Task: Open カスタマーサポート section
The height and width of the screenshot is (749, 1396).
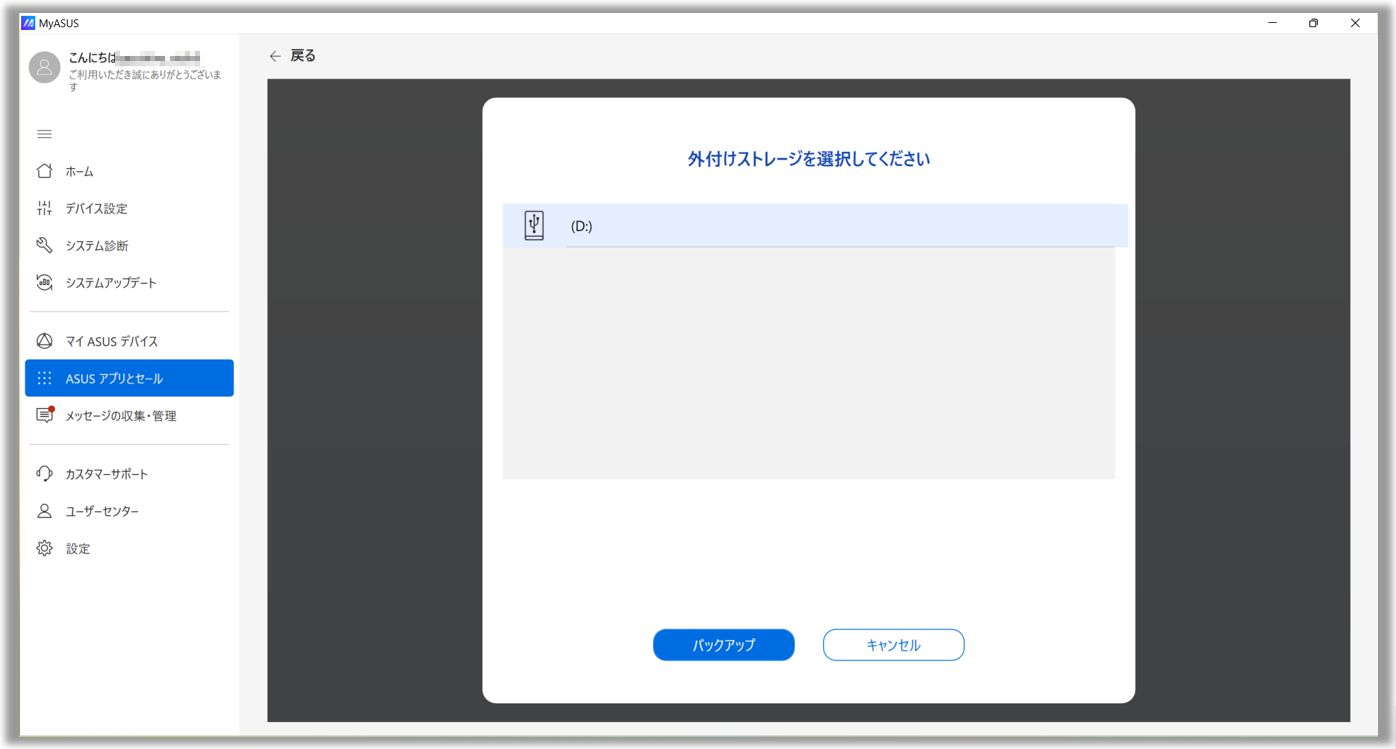Action: pyautogui.click(x=129, y=474)
